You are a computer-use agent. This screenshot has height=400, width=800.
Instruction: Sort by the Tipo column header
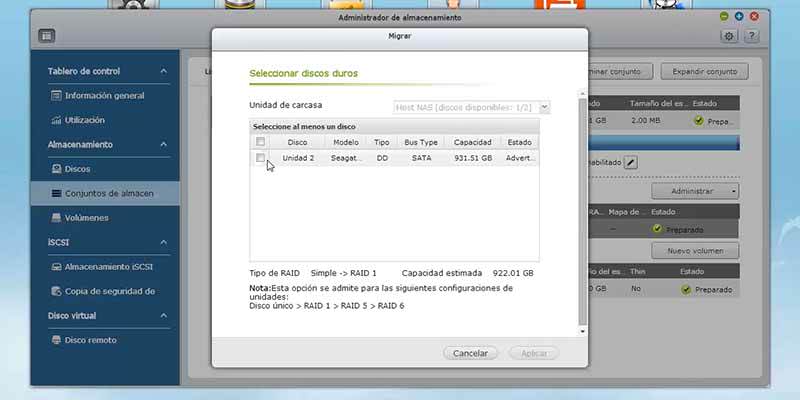[382, 142]
